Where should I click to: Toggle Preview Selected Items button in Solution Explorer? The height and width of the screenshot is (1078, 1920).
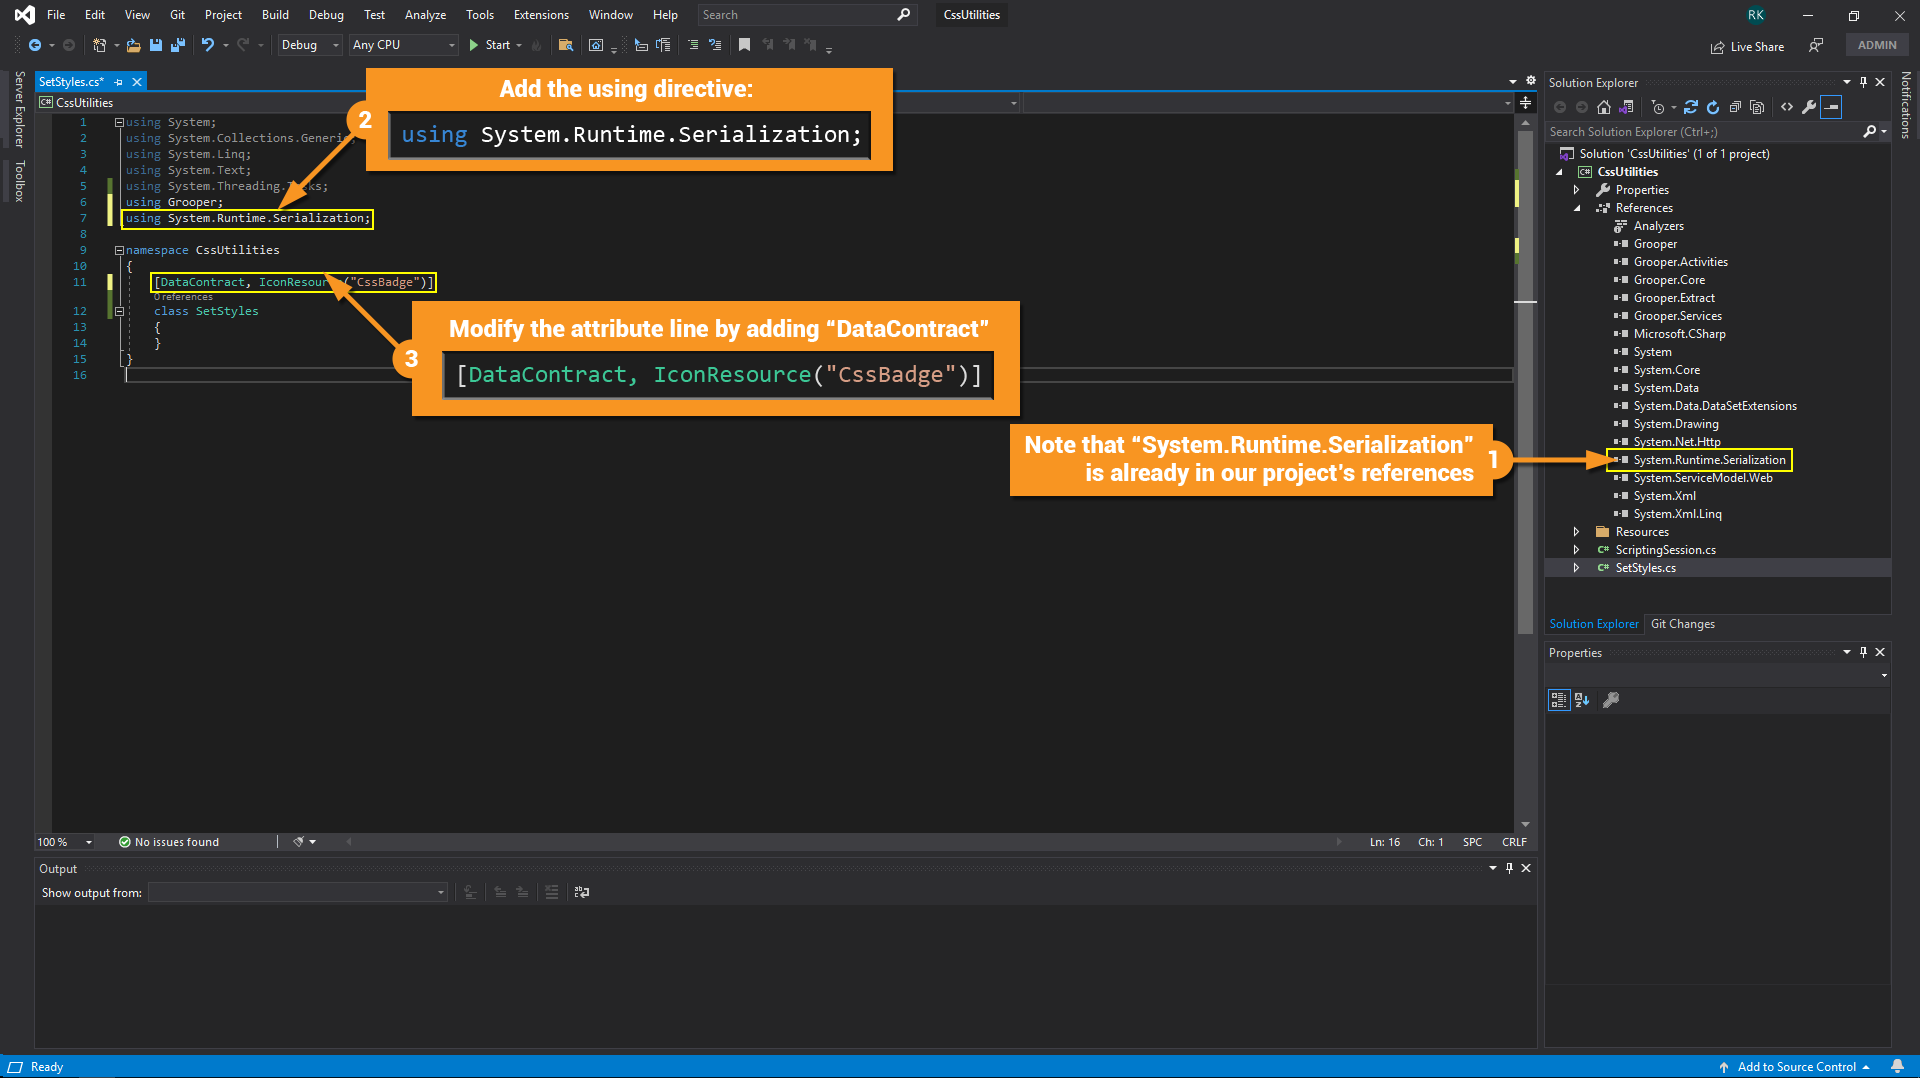pyautogui.click(x=1831, y=107)
